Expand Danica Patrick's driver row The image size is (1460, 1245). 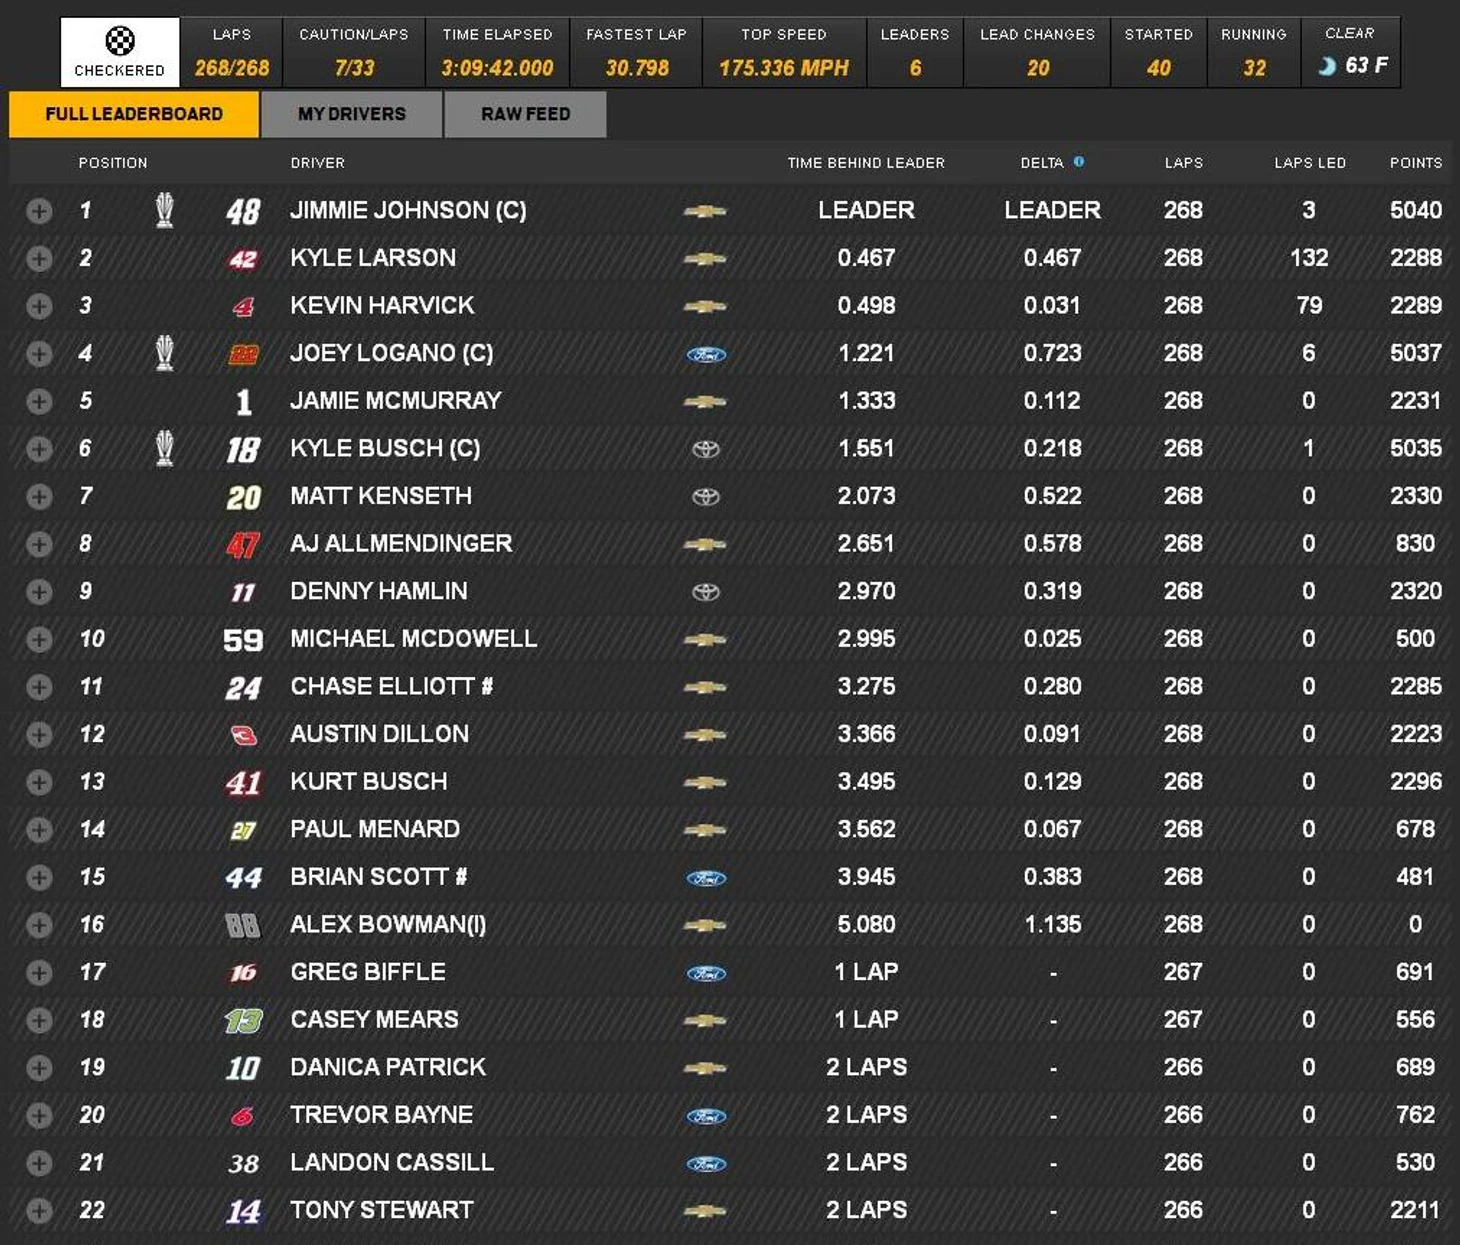[x=39, y=1068]
